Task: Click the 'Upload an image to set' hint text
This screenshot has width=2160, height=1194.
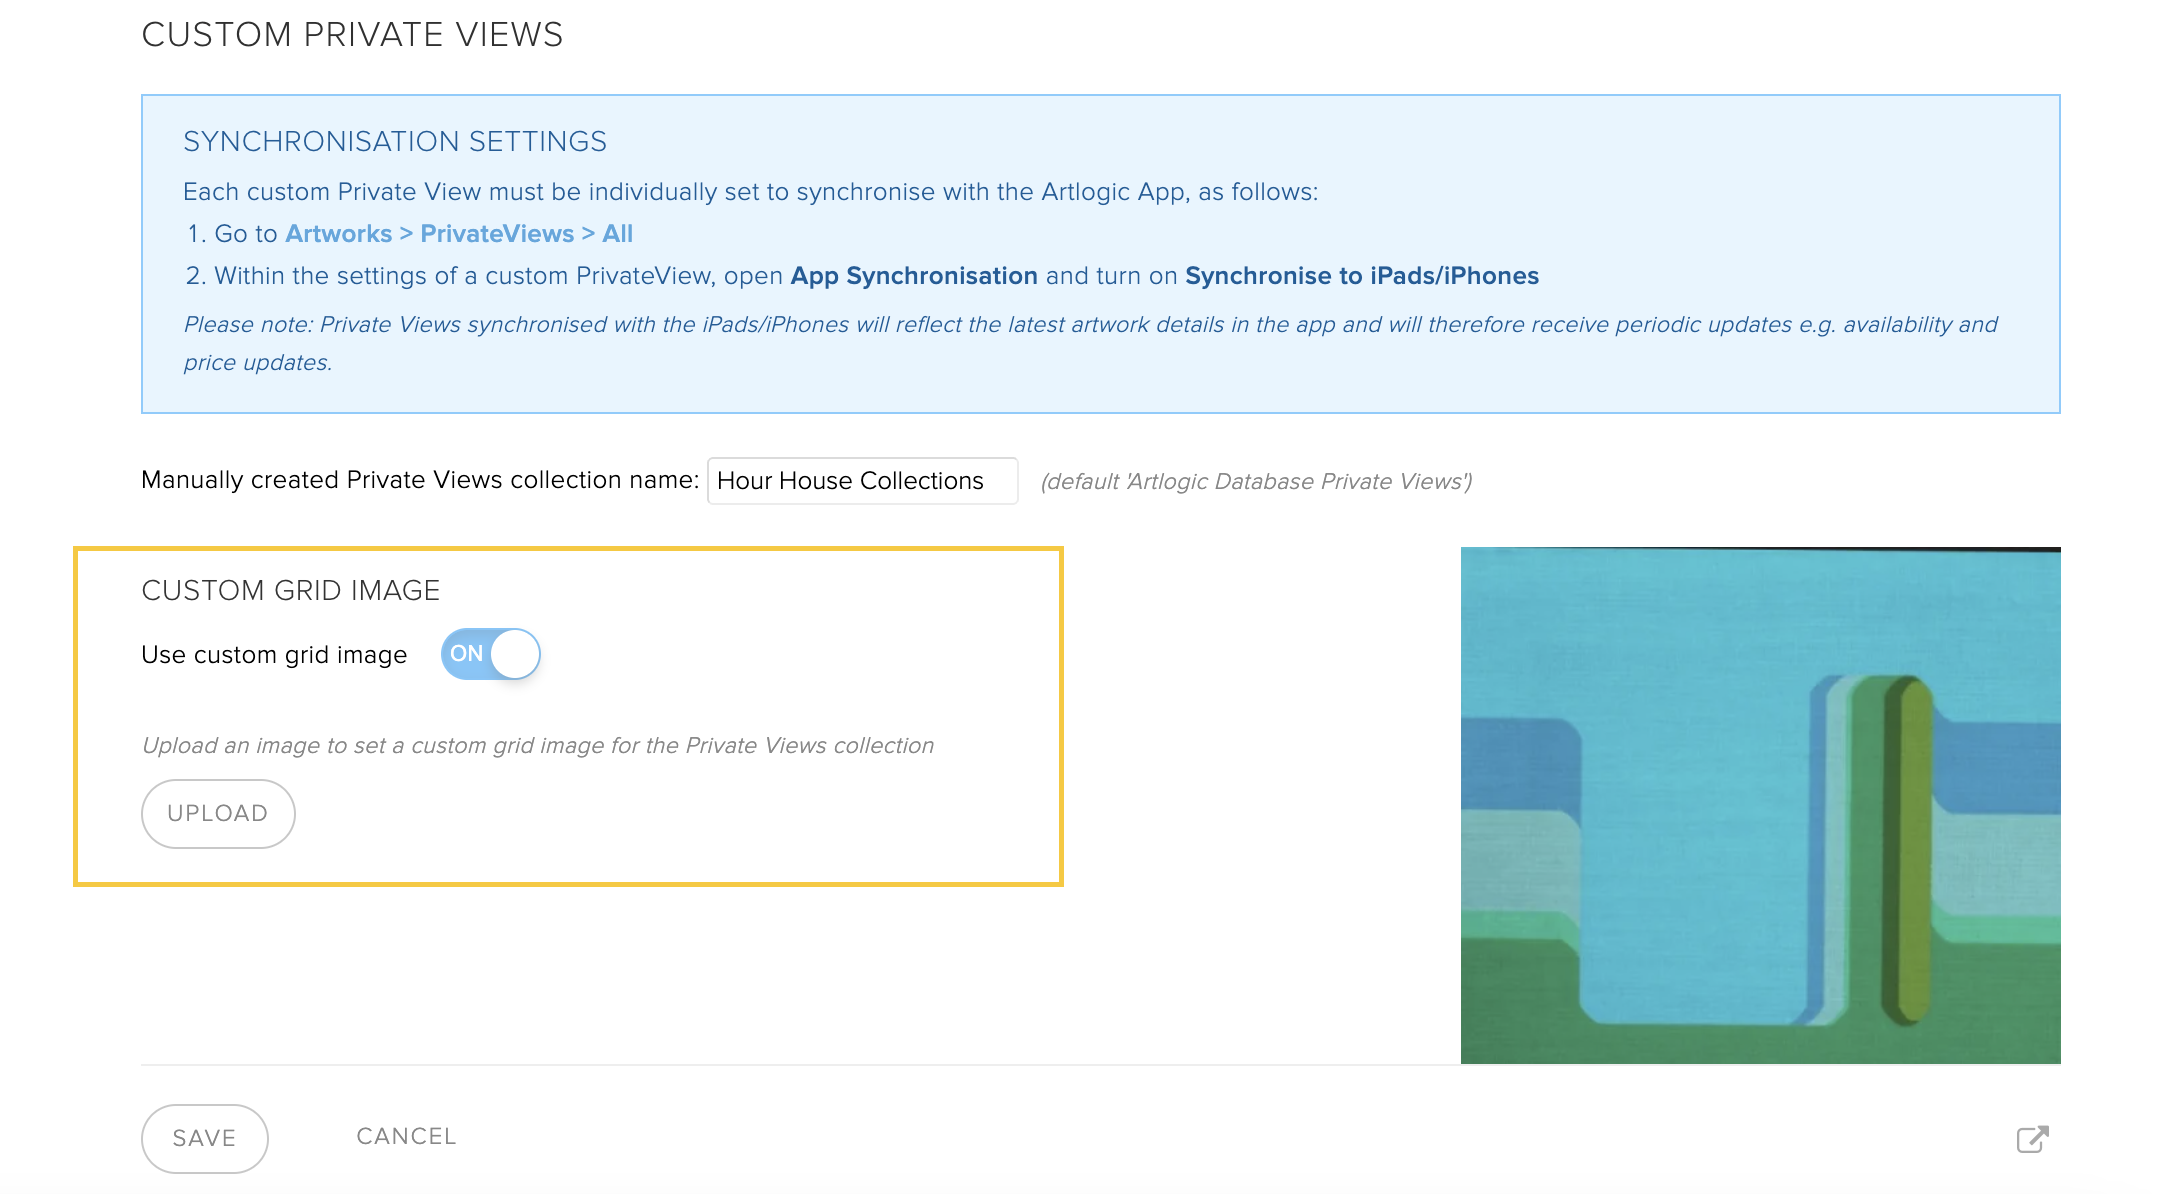Action: [x=538, y=746]
